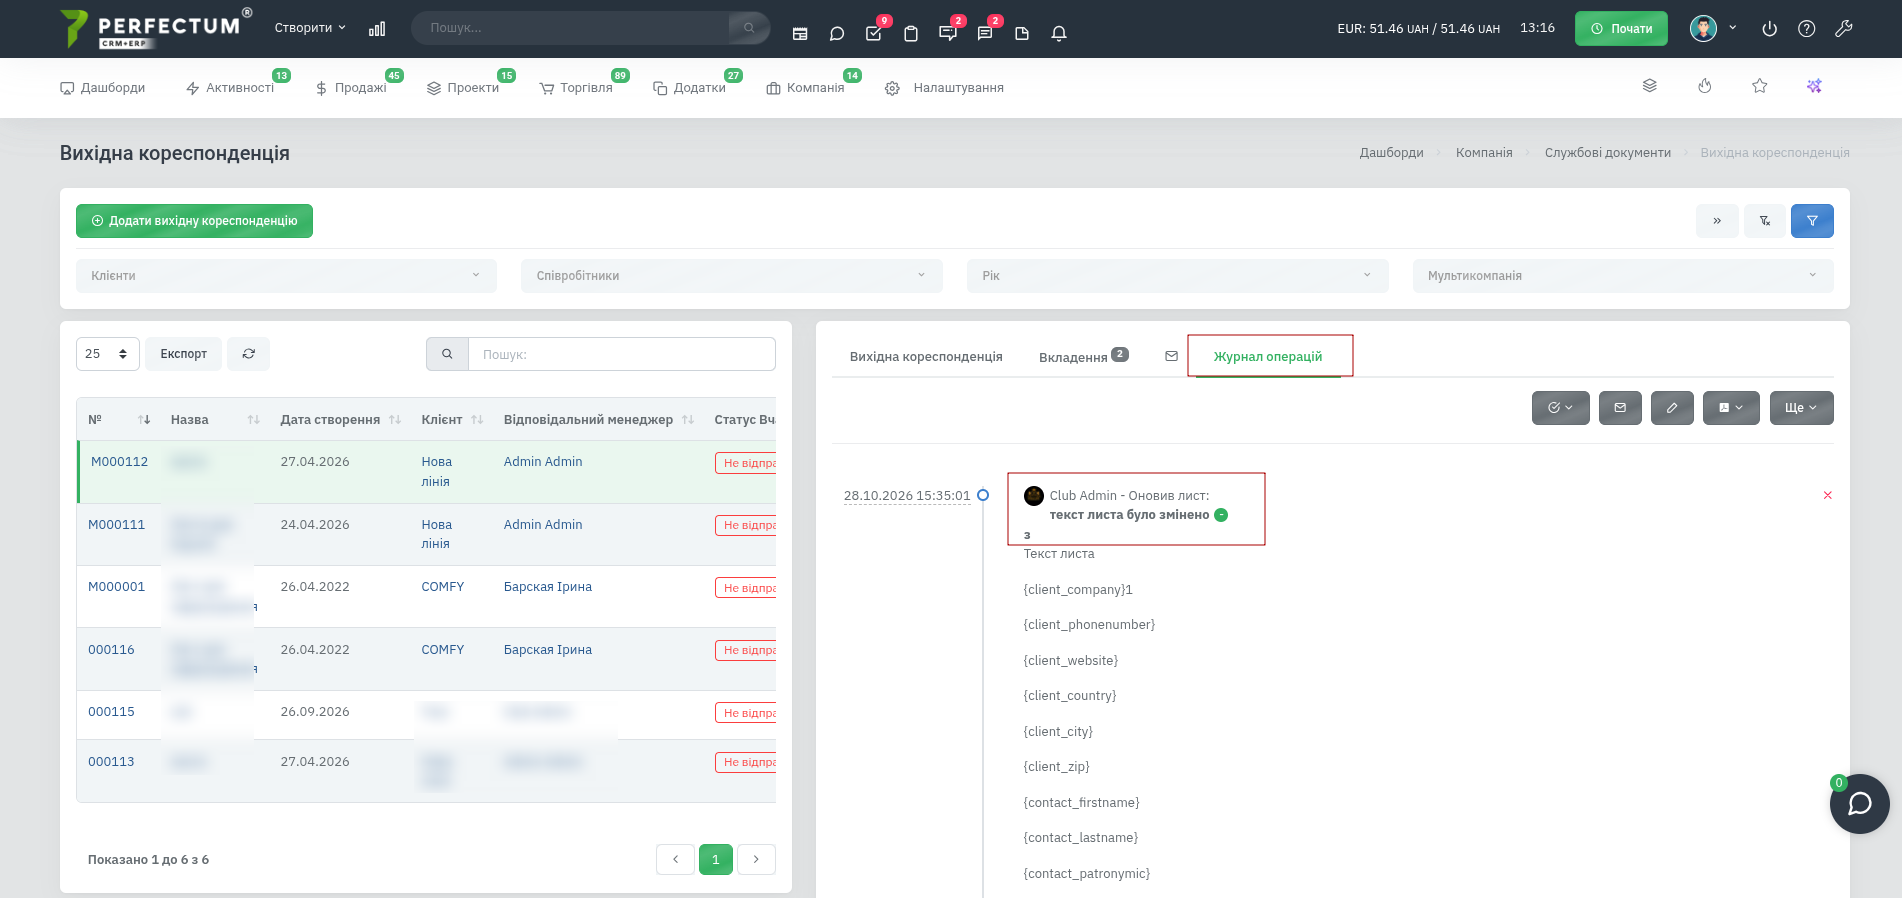This screenshot has width=1902, height=898.
Task: Click Додати вихідну кореспонденцію button
Action: click(x=194, y=221)
